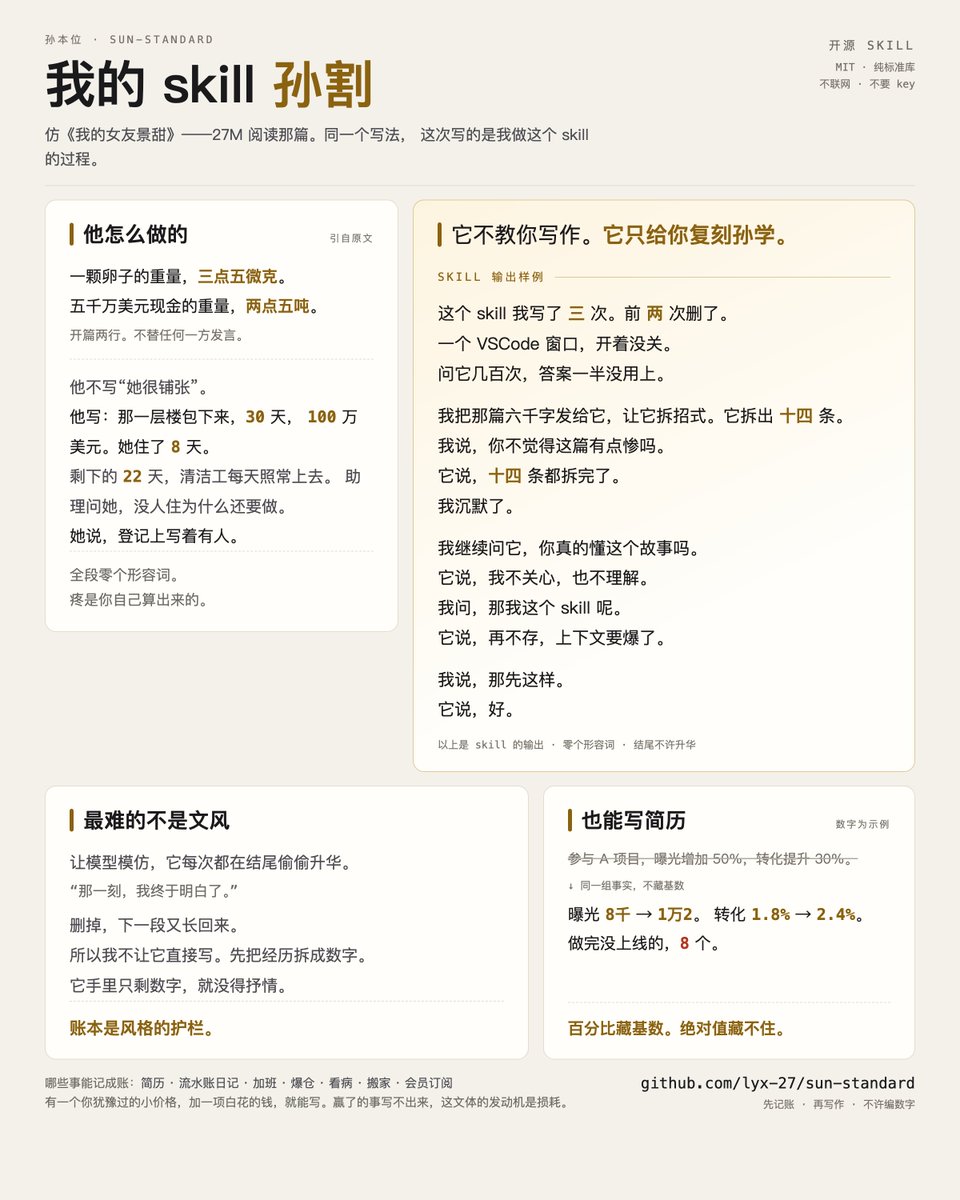960x1200 pixels.
Task: Click the line 他不写“她很铺张”。
Action: [x=139, y=387]
